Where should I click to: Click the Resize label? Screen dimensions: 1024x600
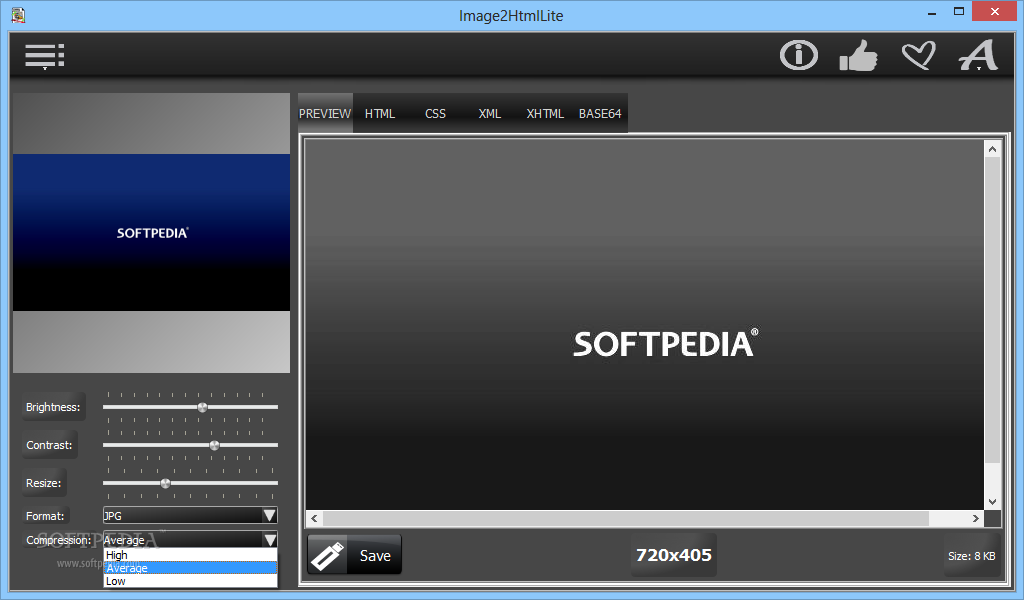pos(44,483)
